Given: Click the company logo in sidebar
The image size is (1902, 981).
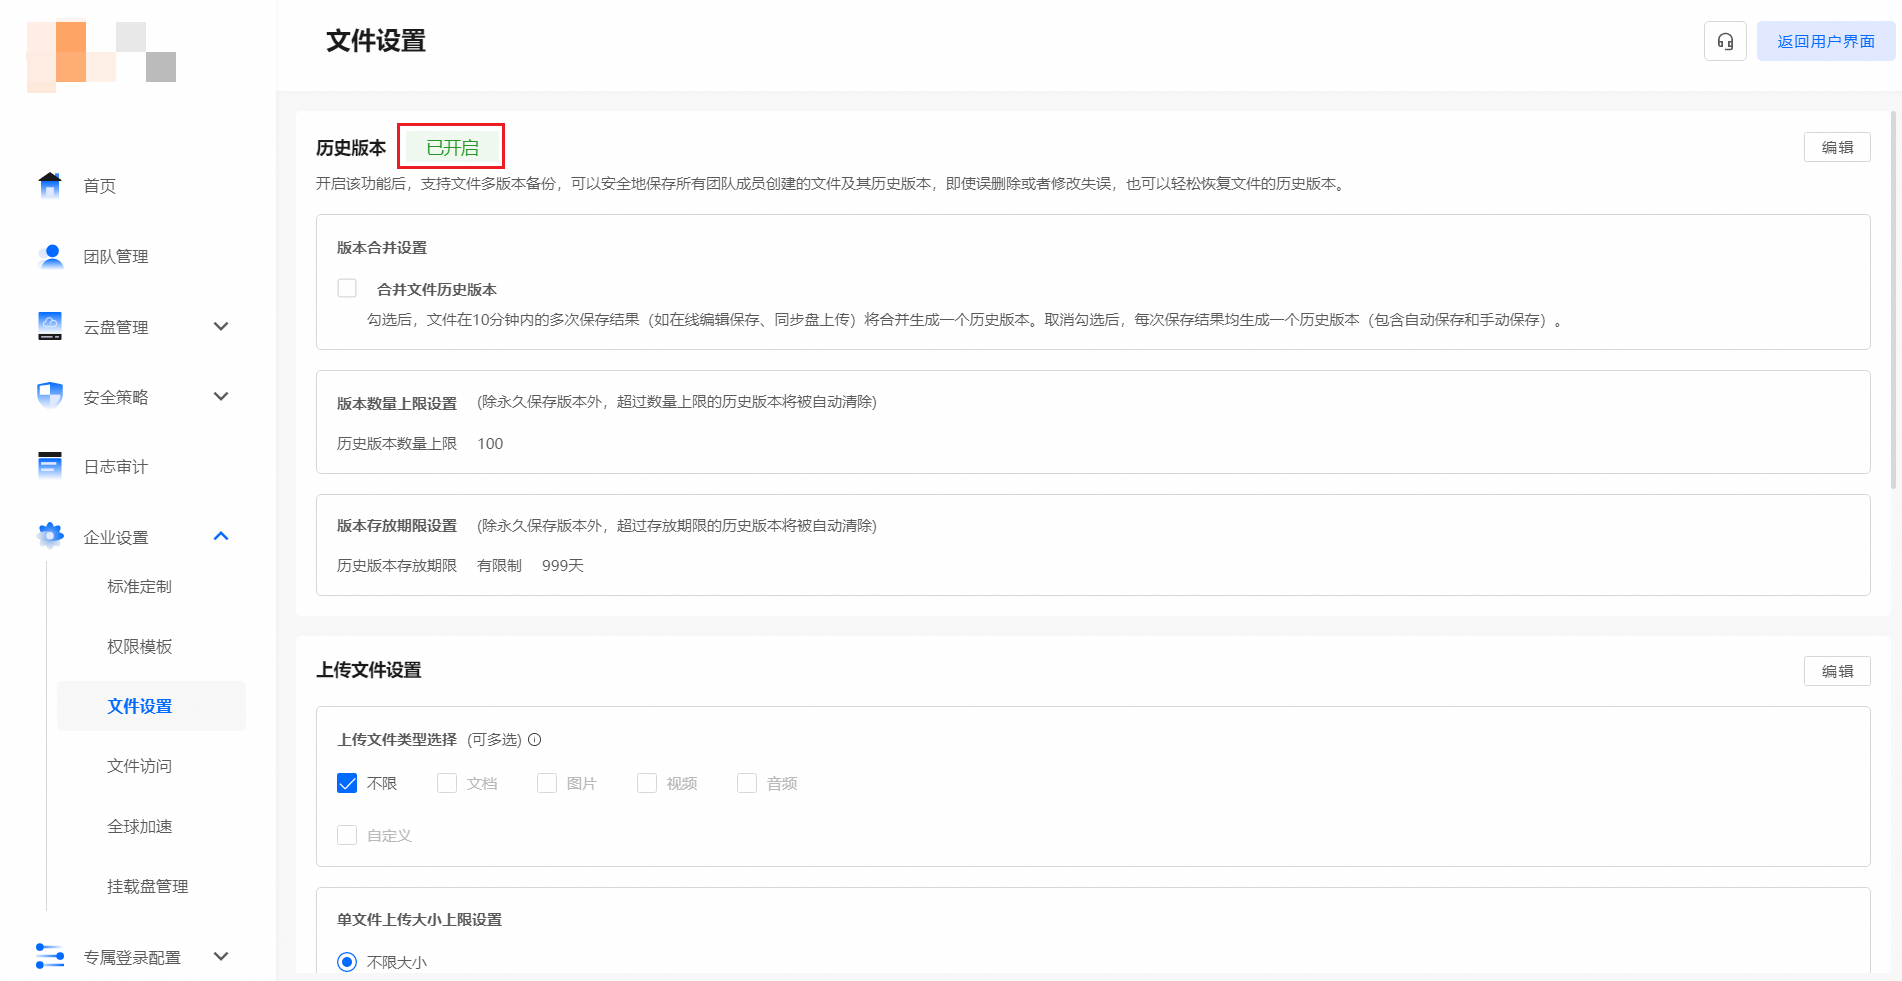Looking at the screenshot, I should click(101, 57).
